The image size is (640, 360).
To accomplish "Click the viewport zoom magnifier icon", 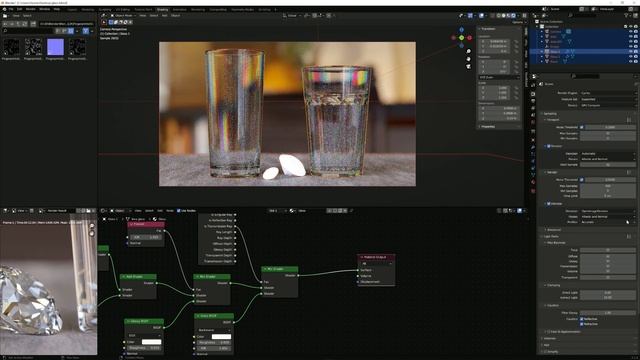I will (469, 51).
